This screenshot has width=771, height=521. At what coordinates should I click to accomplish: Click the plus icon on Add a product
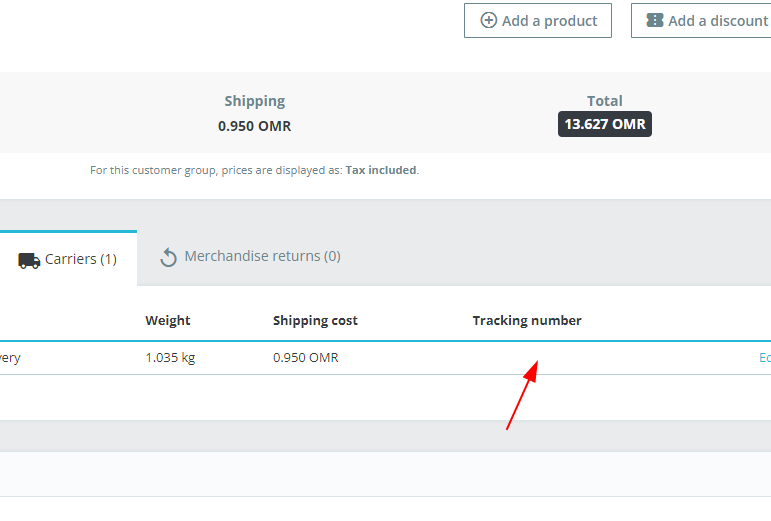tap(489, 20)
